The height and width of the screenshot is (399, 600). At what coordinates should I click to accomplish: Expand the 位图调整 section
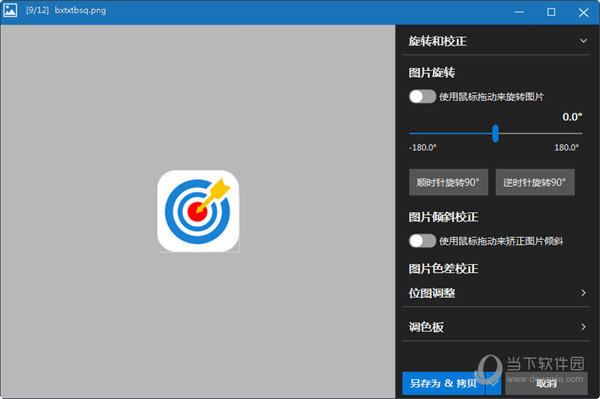[x=496, y=293]
